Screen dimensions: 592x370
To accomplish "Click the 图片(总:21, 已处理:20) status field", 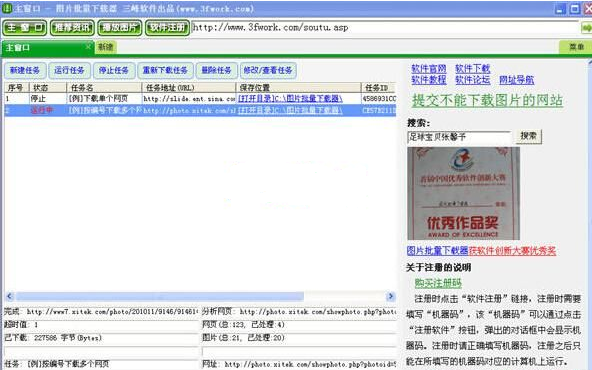I will point(299,338).
